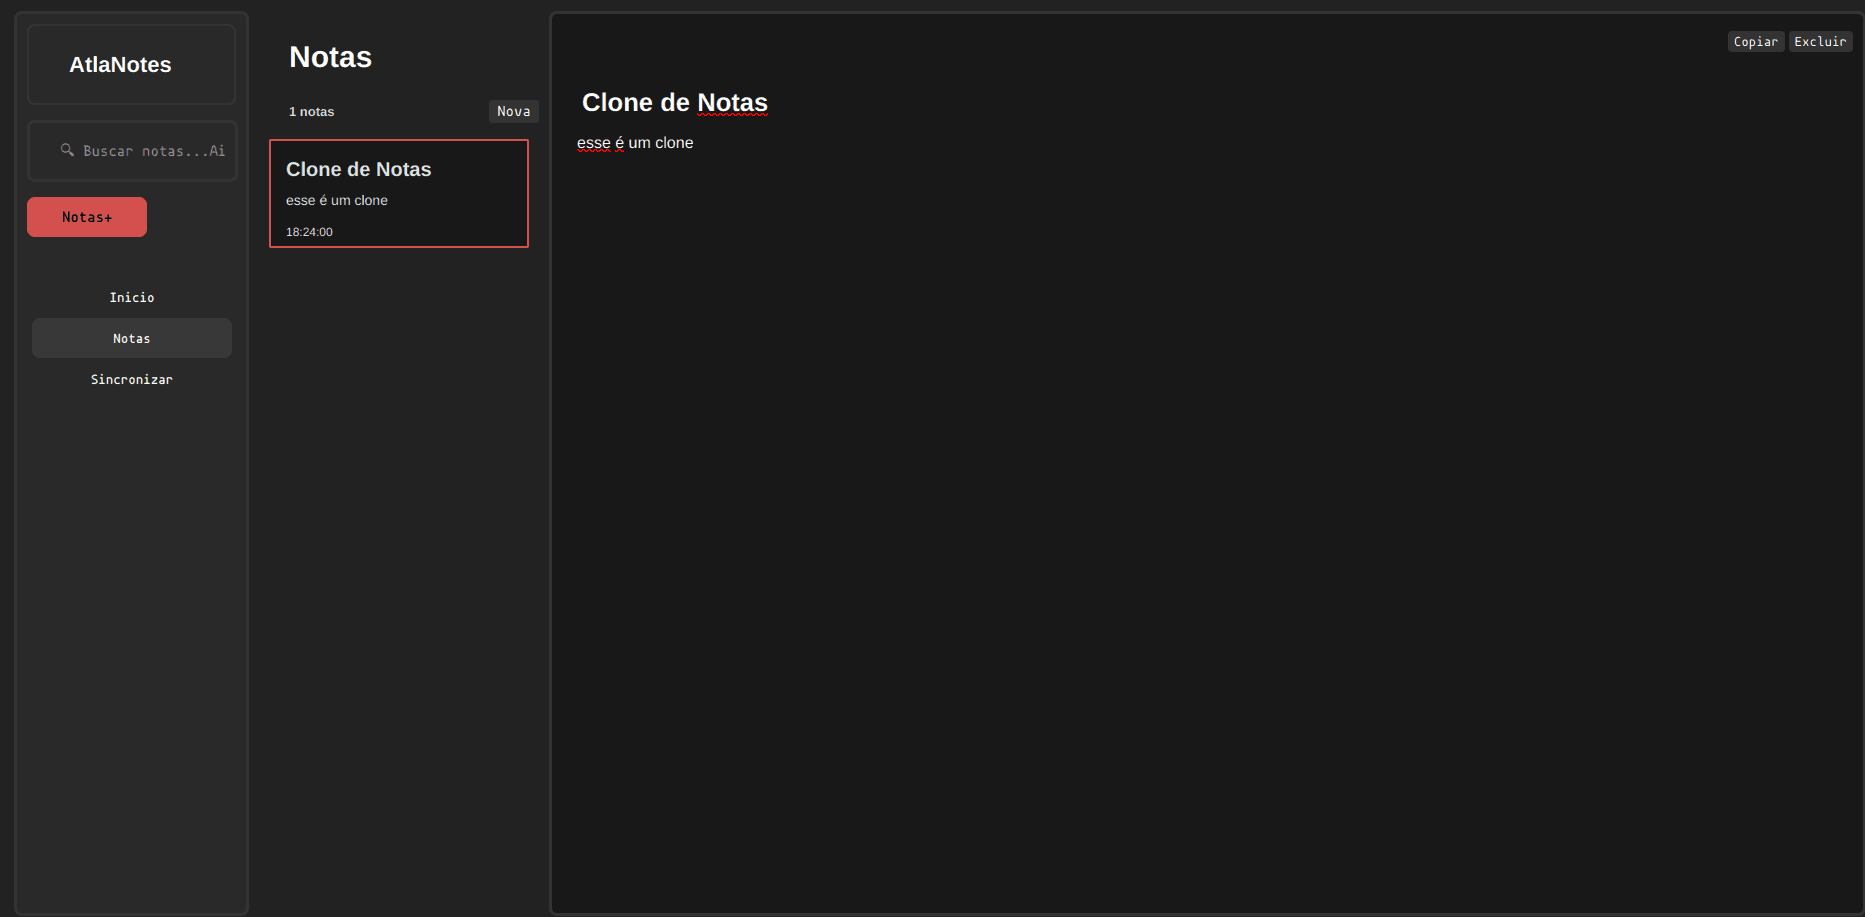This screenshot has height=917, width=1865.
Task: Click the large Notas heading above the list
Action: [x=330, y=58]
